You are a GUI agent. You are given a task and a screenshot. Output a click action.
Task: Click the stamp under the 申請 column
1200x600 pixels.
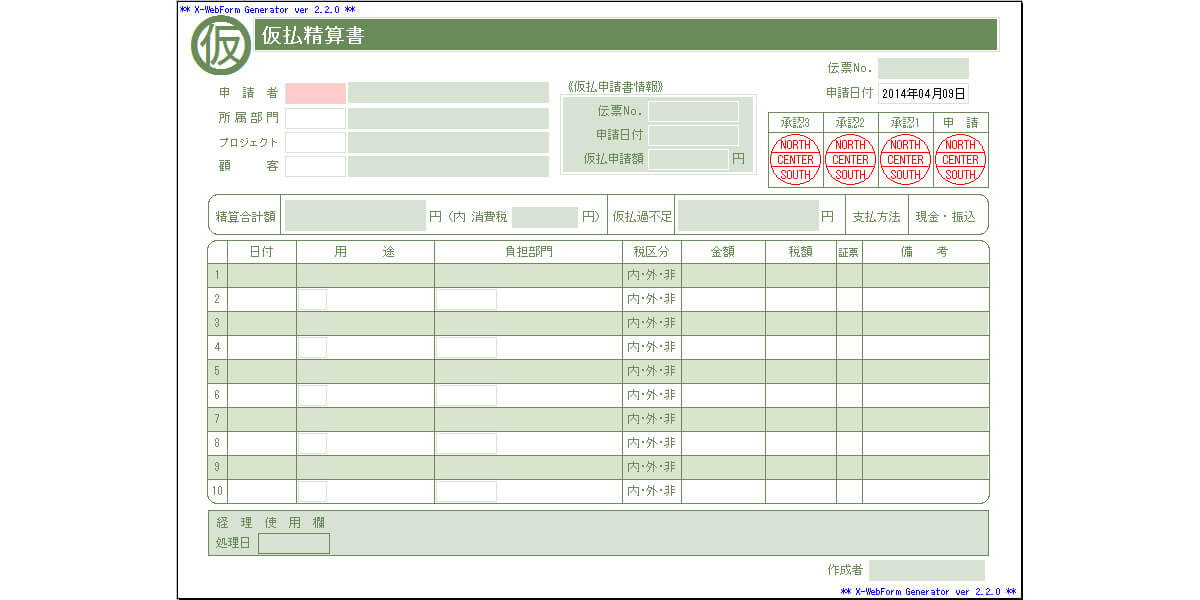tap(960, 160)
